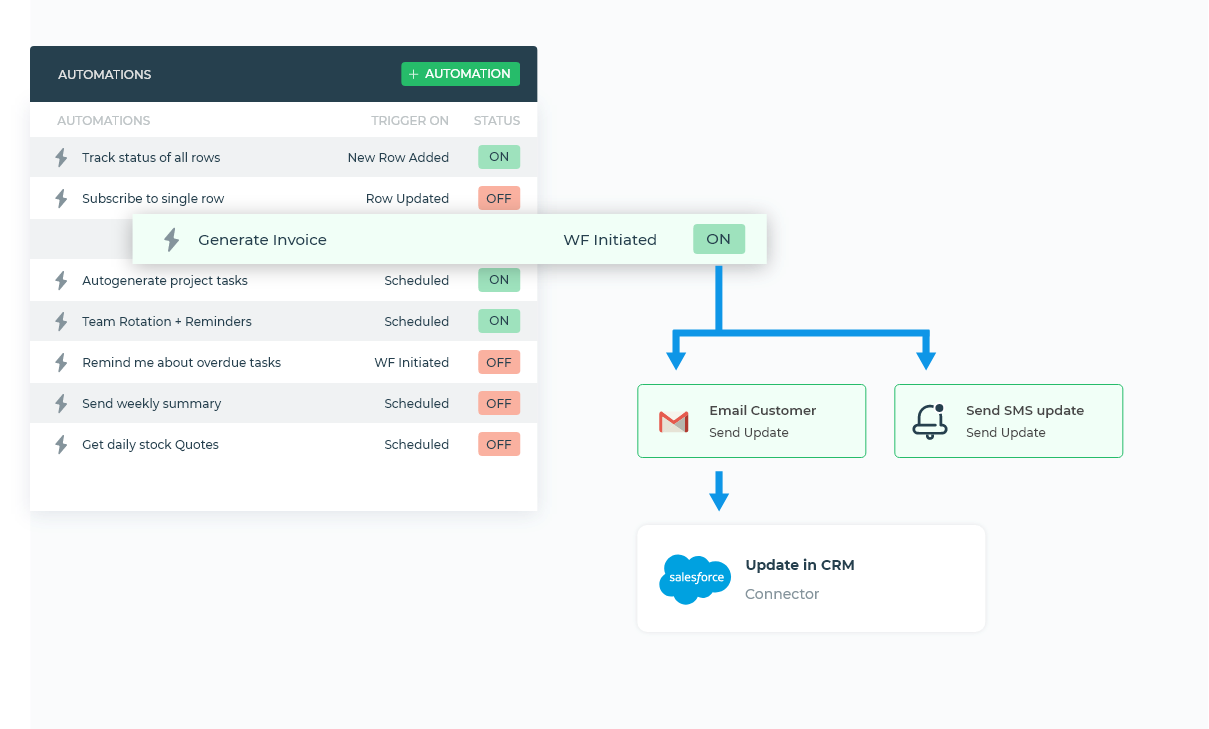Screen dimensions: 1209x729
Task: Click Scheduled trigger for Get daily stock Quotes
Action: 416,444
